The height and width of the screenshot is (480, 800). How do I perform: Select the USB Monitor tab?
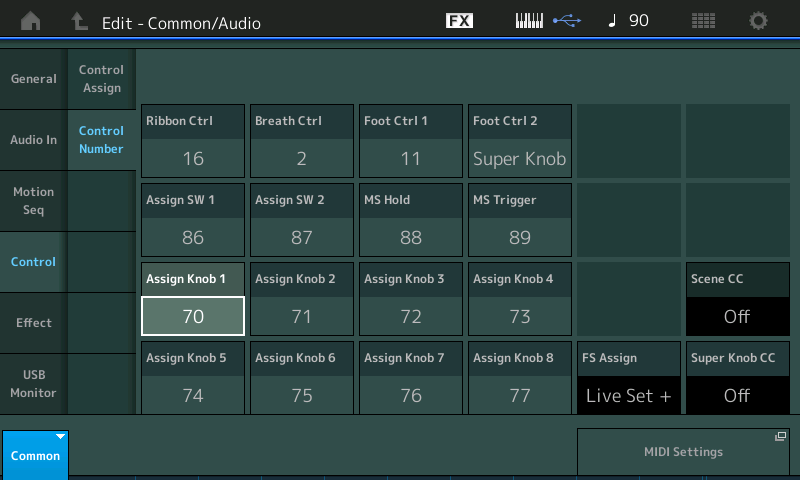click(x=33, y=384)
